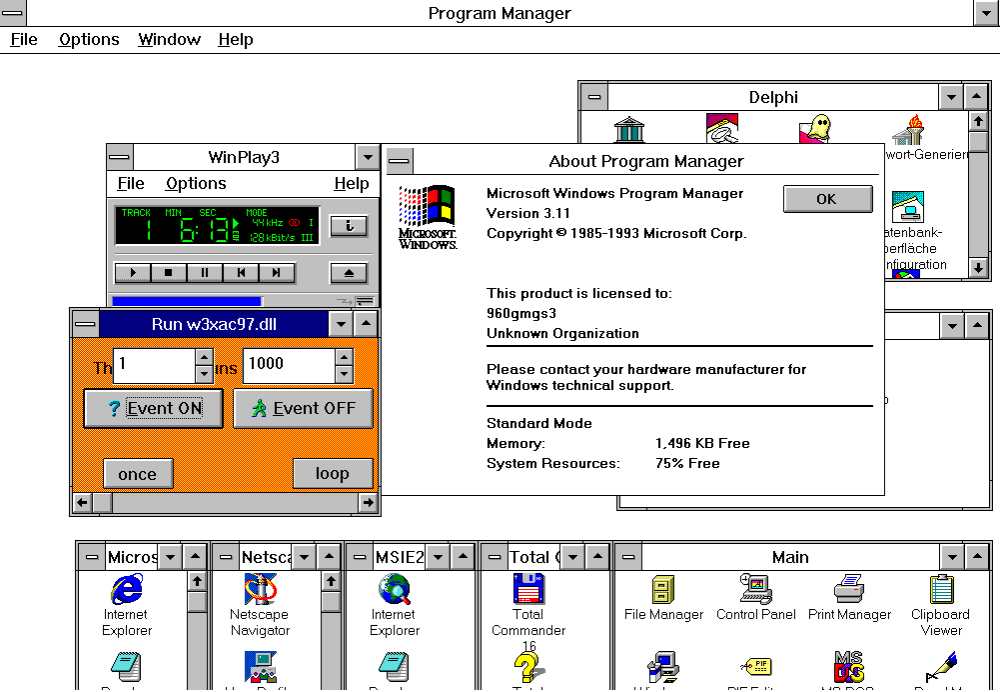
Task: Click the eject button in WinPlay3
Action: point(348,273)
